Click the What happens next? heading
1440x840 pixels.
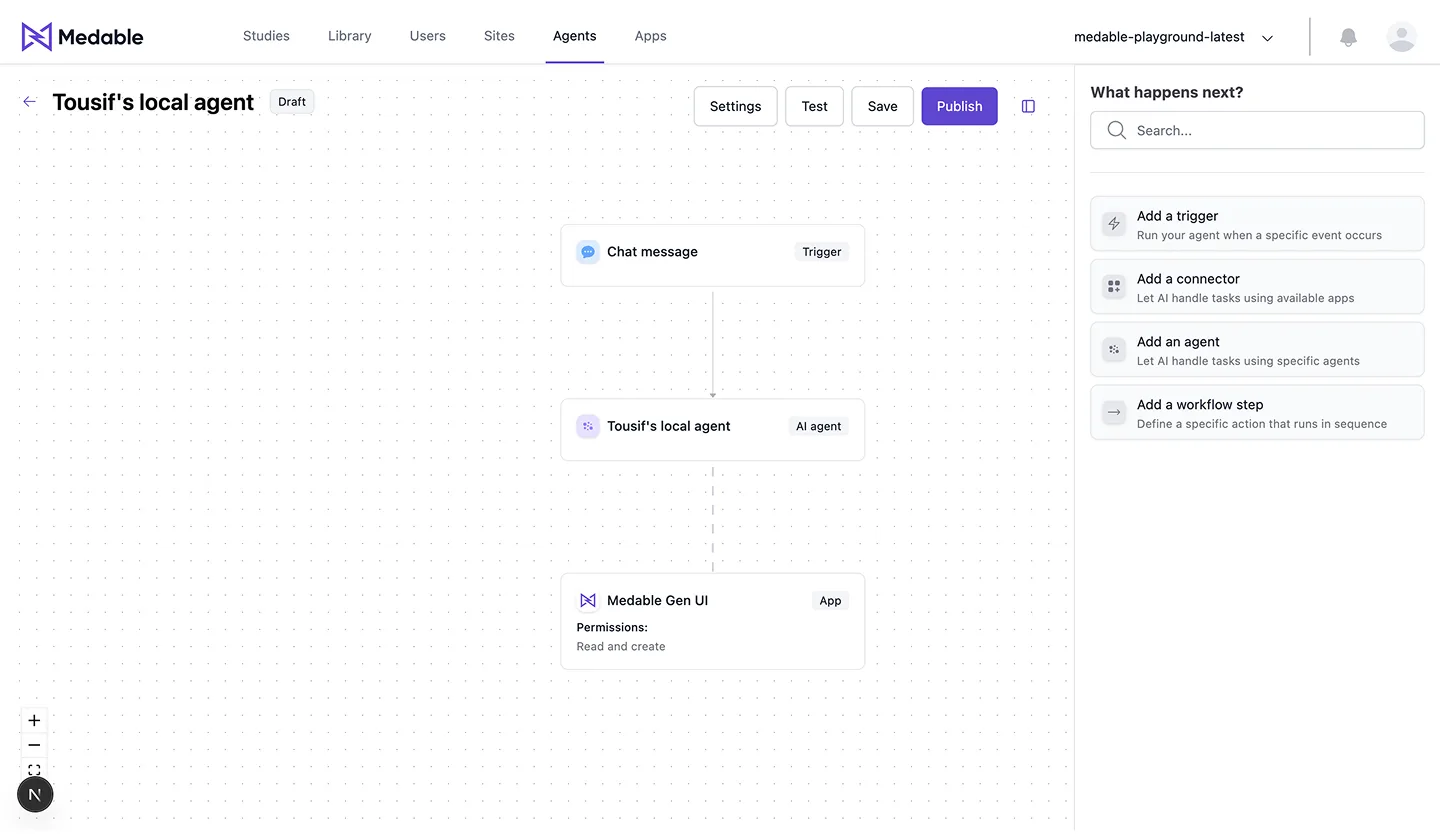[1167, 92]
